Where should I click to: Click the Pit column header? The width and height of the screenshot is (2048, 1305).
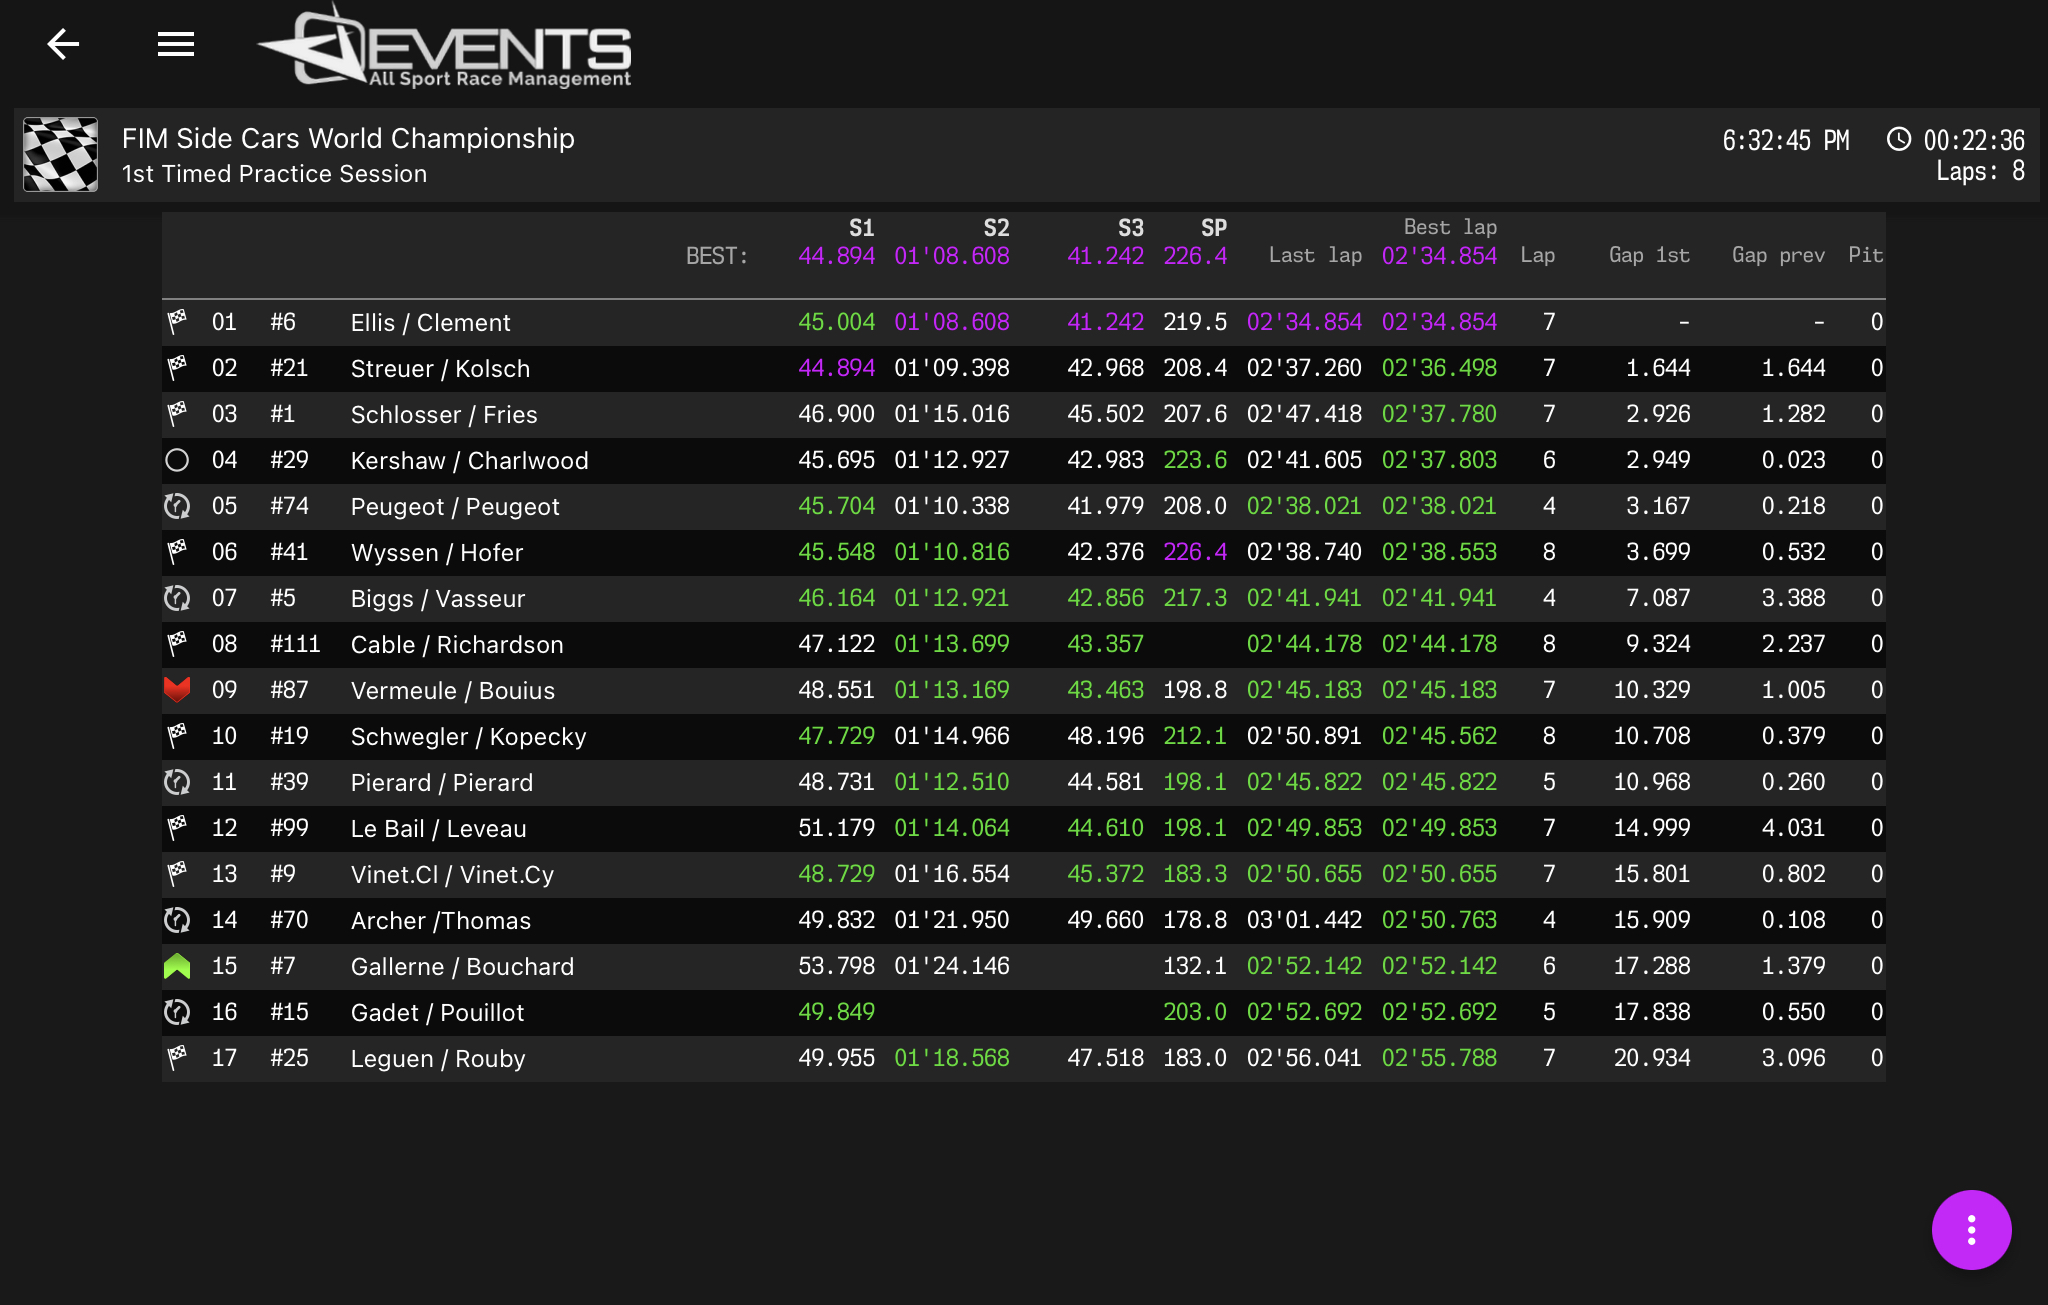click(1865, 255)
